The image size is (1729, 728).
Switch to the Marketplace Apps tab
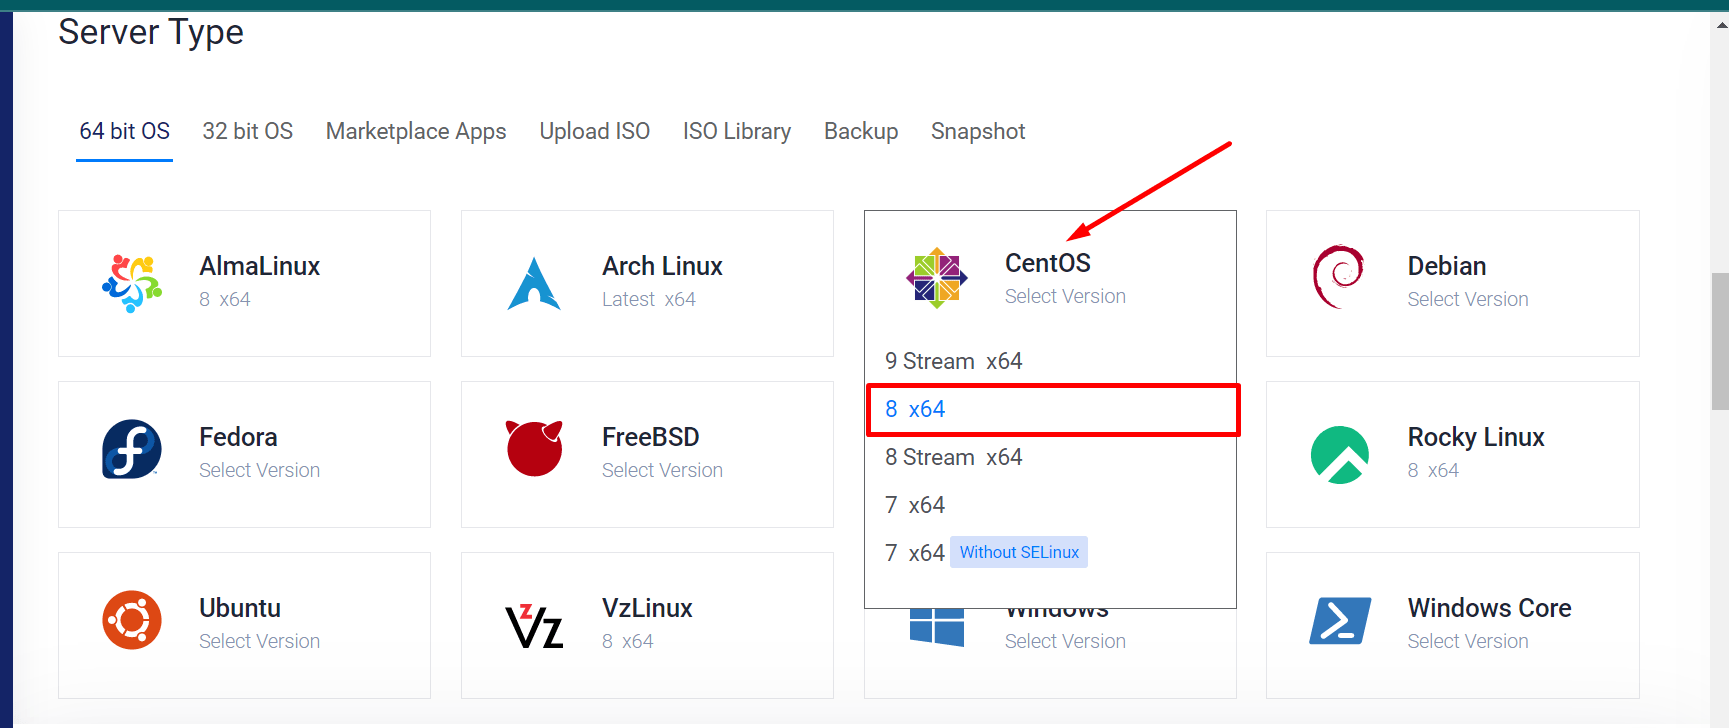[x=415, y=131]
